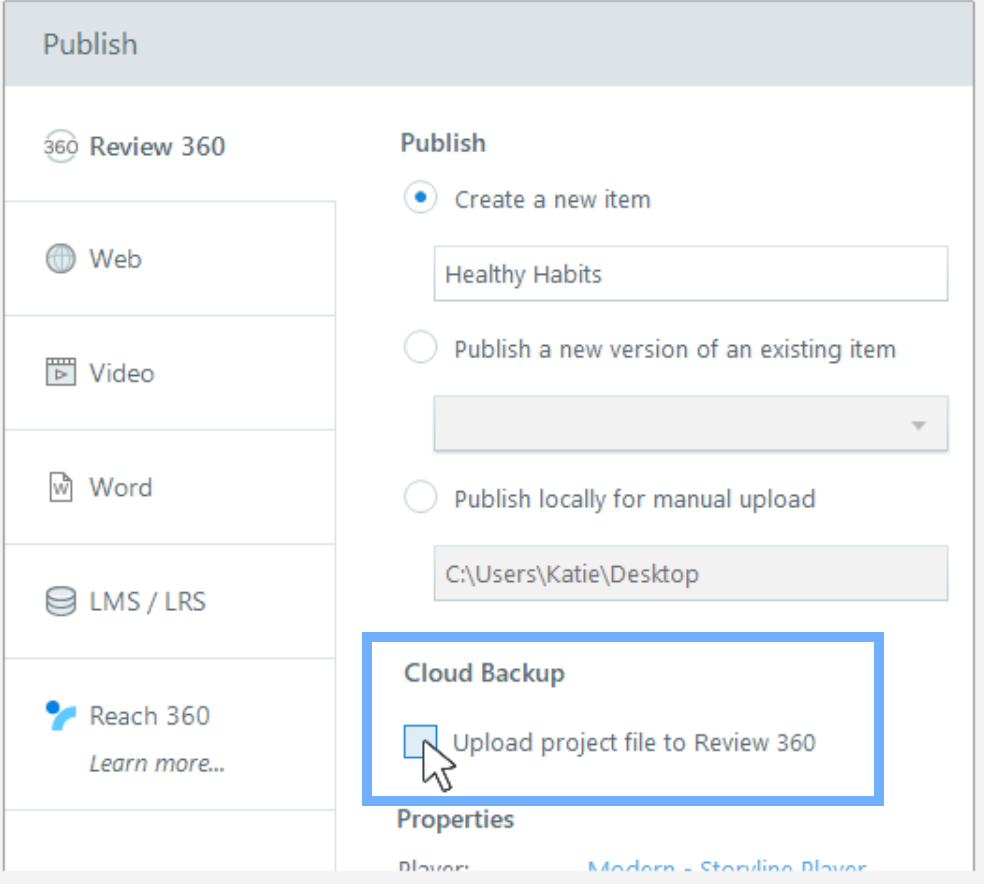Open the Word publish tab
The height and width of the screenshot is (888, 984).
pyautogui.click(x=120, y=488)
